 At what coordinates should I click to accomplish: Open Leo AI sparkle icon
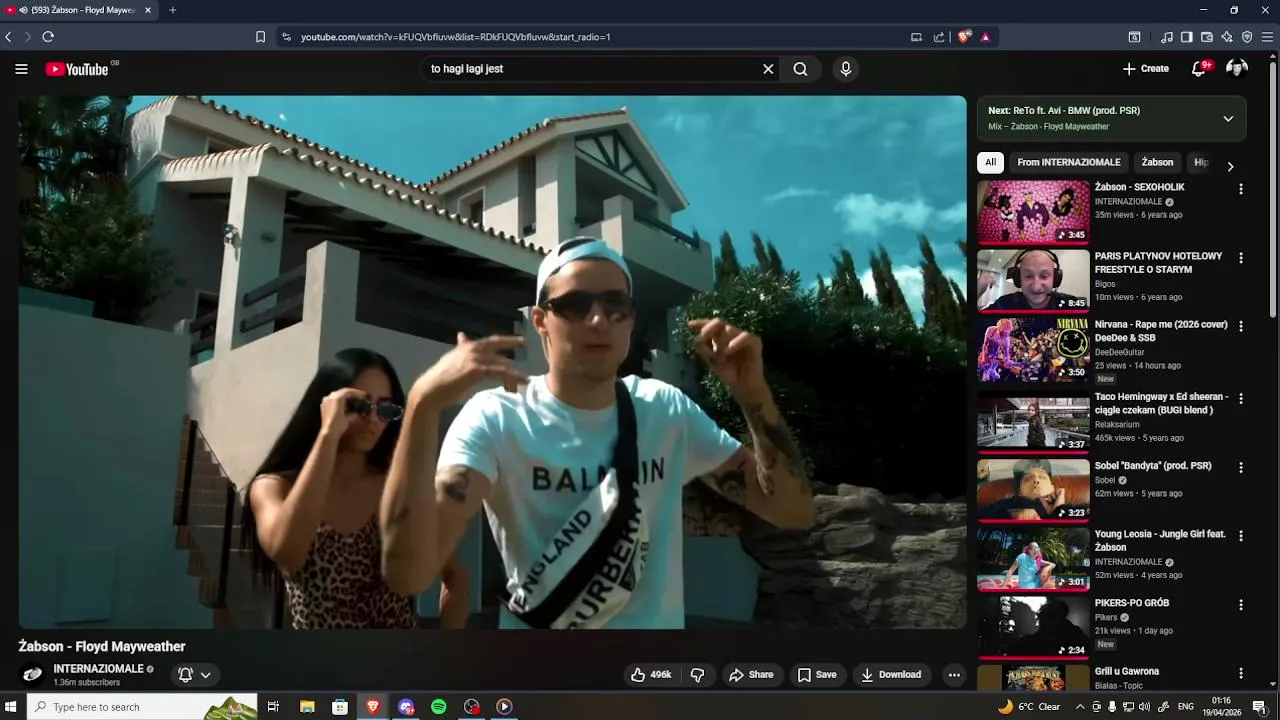coord(1227,37)
